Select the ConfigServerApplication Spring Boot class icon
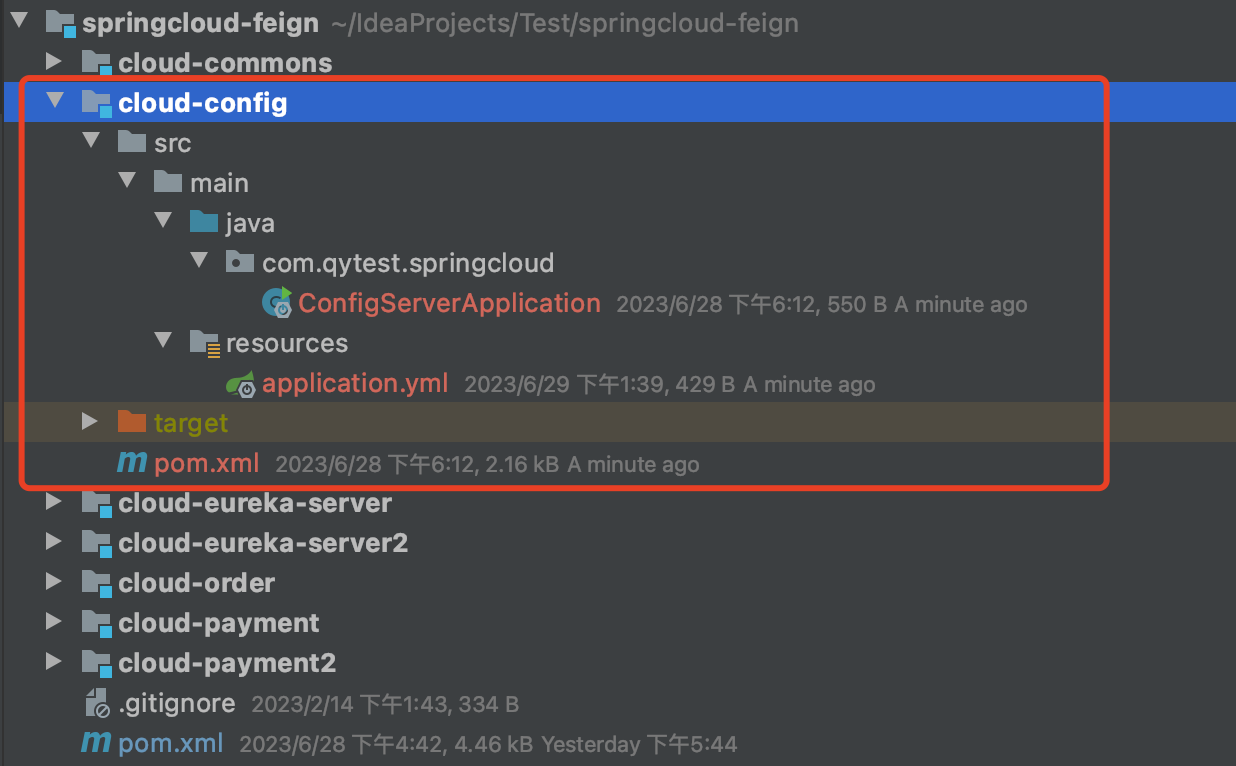Viewport: 1236px width, 766px height. [278, 303]
